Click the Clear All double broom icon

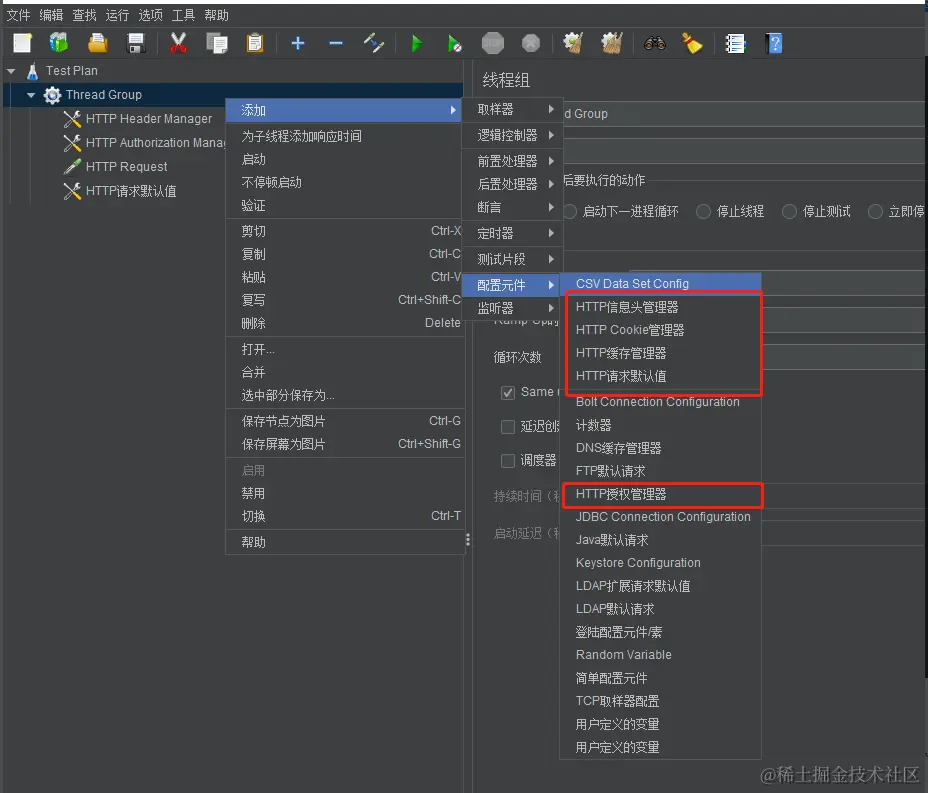tap(612, 43)
